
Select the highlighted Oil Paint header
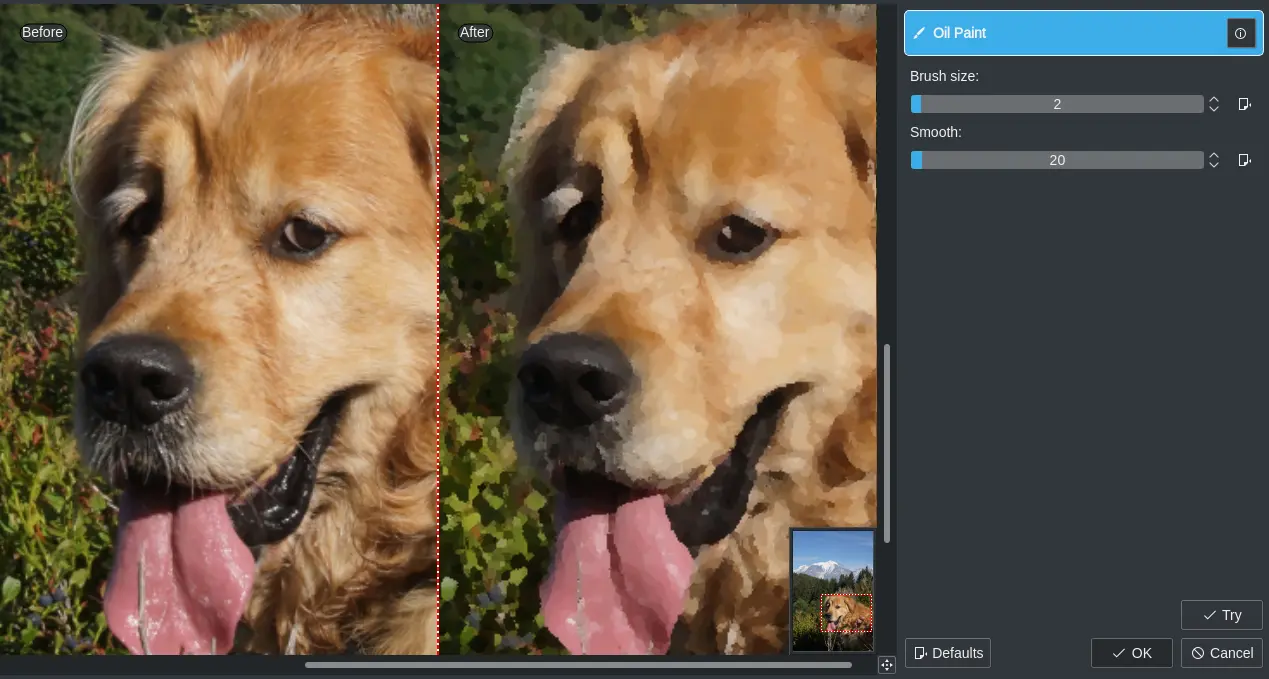[x=1060, y=32]
